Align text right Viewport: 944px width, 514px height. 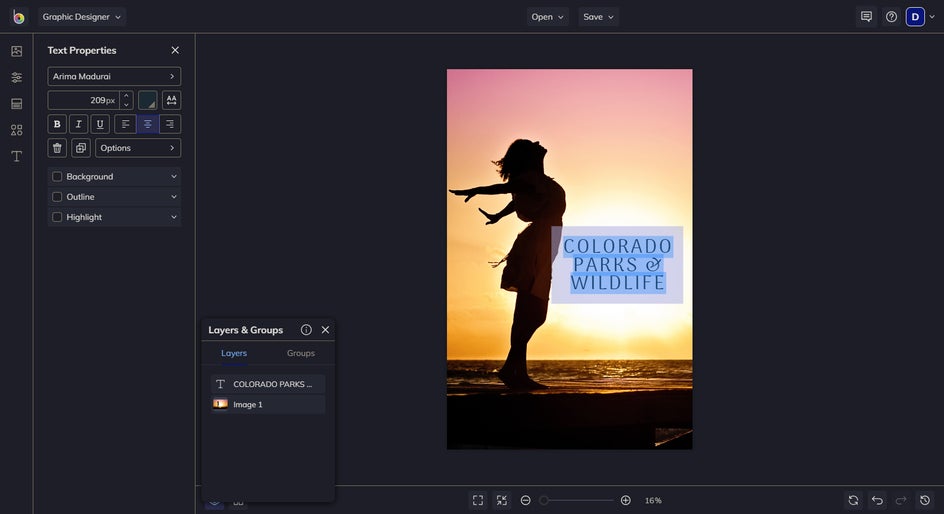pos(170,124)
